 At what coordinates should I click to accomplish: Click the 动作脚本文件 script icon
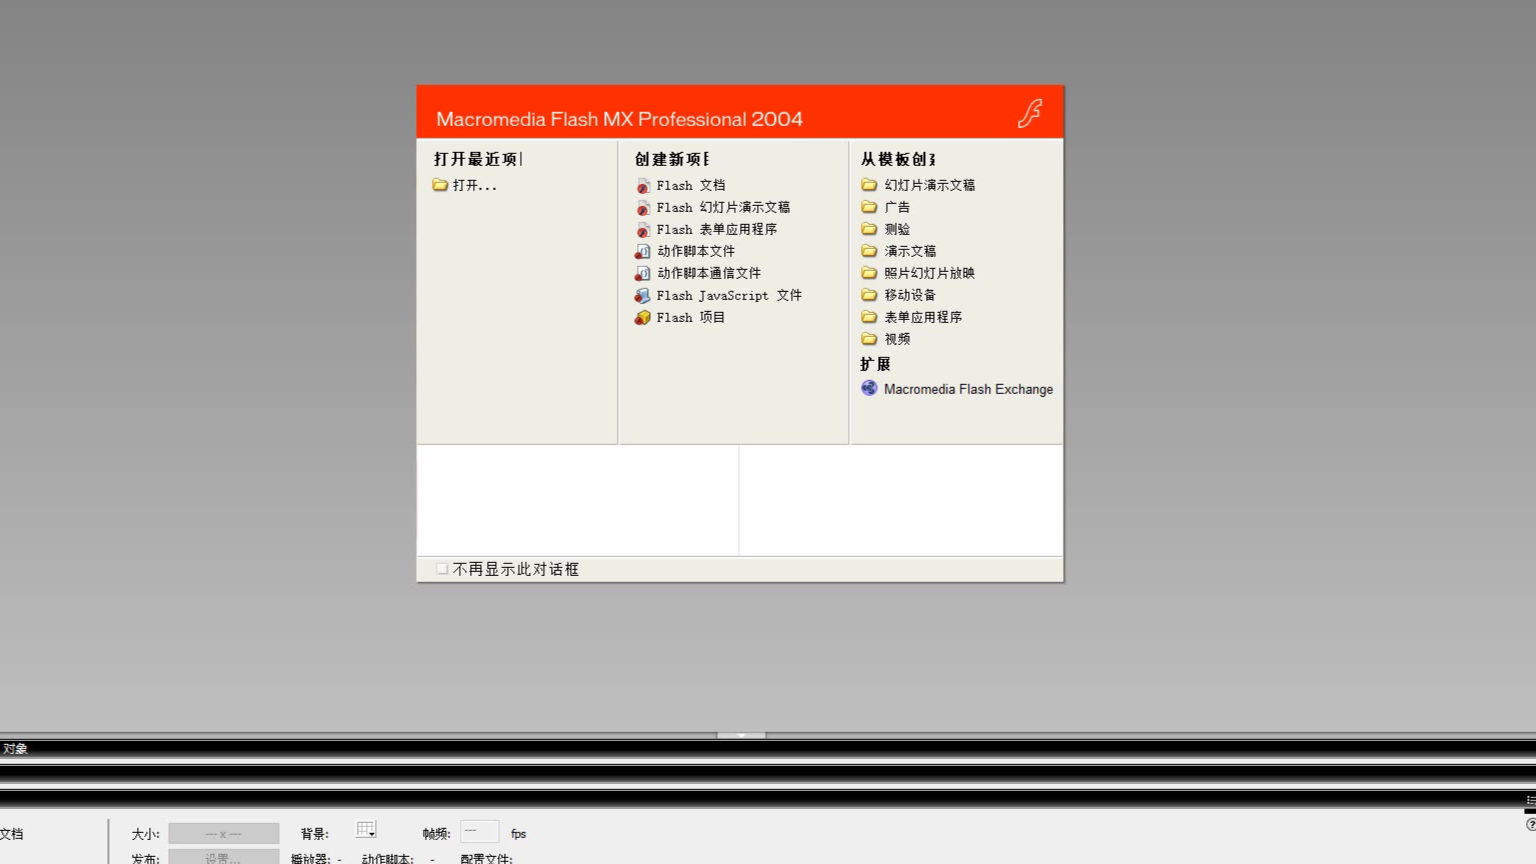(643, 252)
